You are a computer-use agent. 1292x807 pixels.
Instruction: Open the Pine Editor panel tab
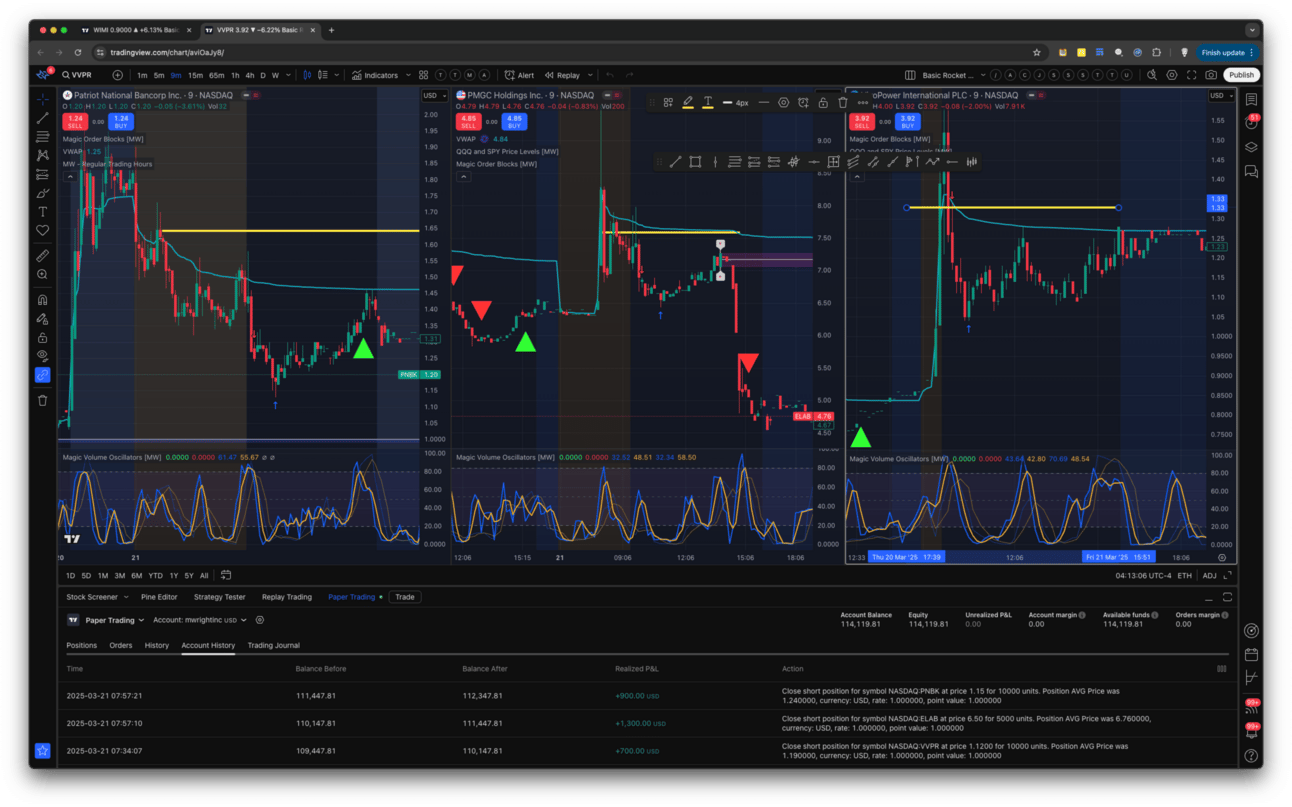pyautogui.click(x=159, y=597)
